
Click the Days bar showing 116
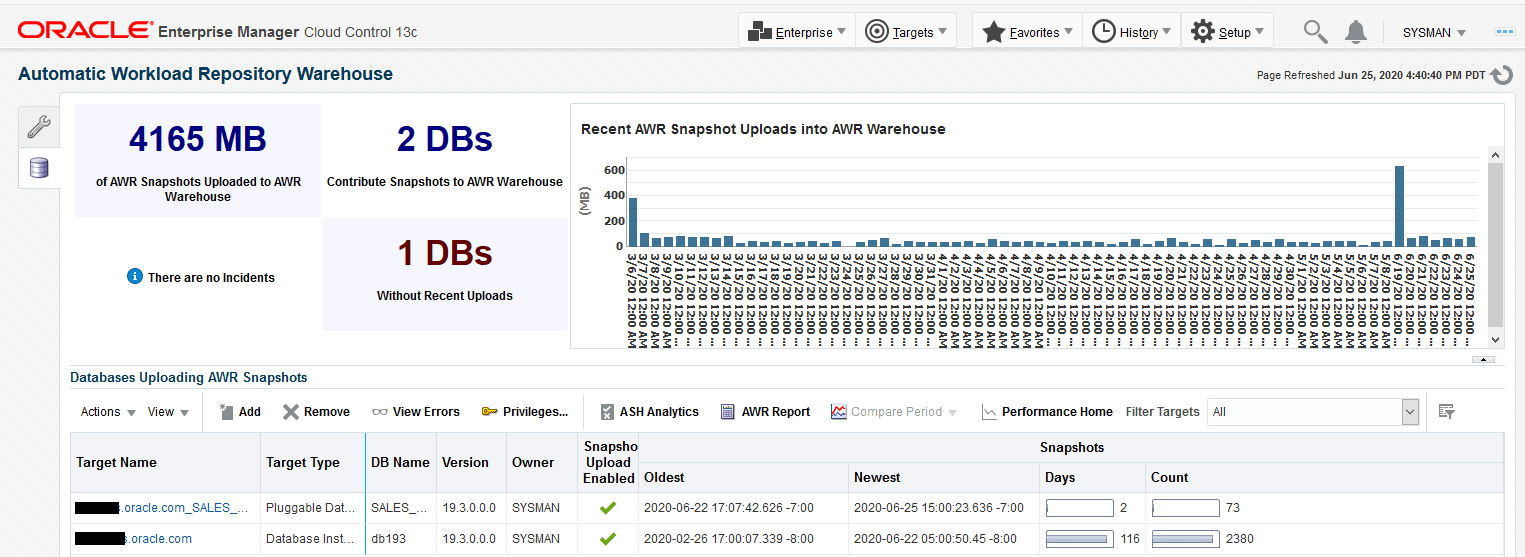coord(1079,539)
